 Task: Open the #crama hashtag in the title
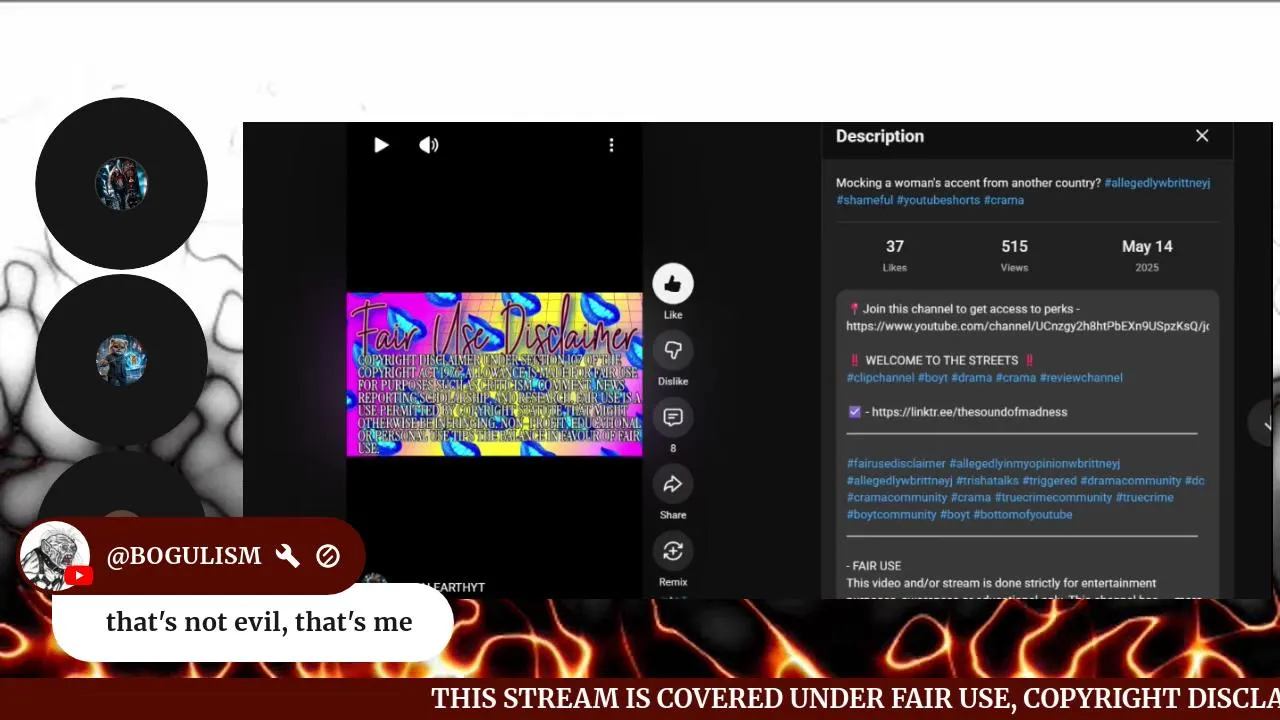pos(1004,200)
